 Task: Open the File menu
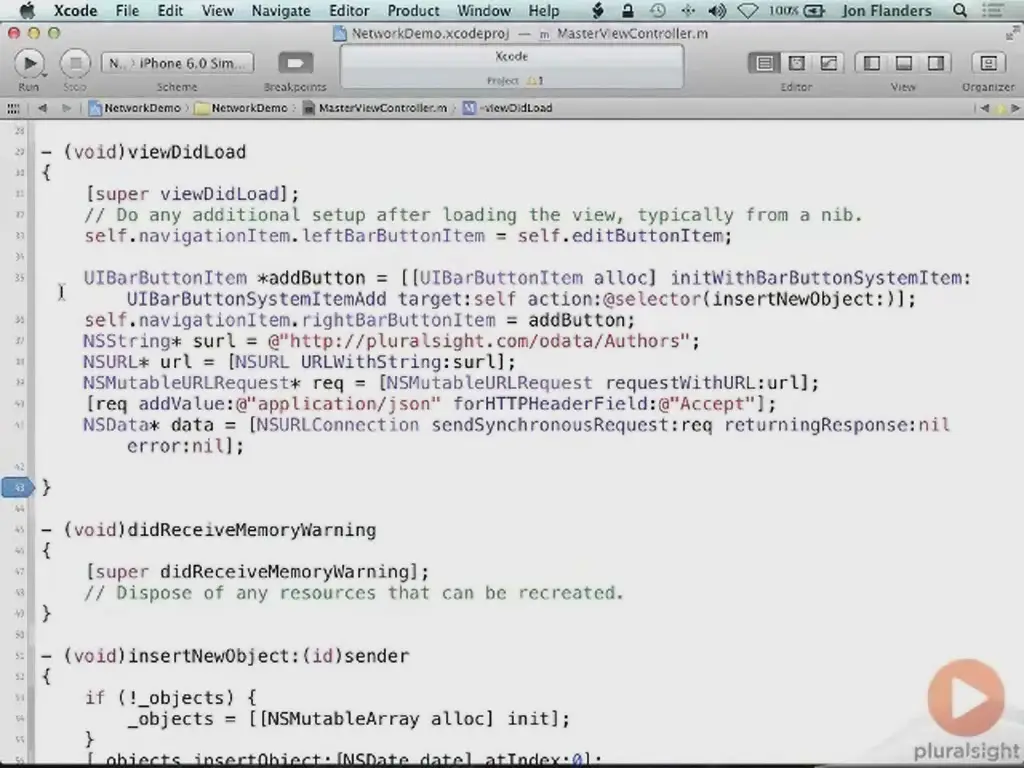click(x=127, y=10)
